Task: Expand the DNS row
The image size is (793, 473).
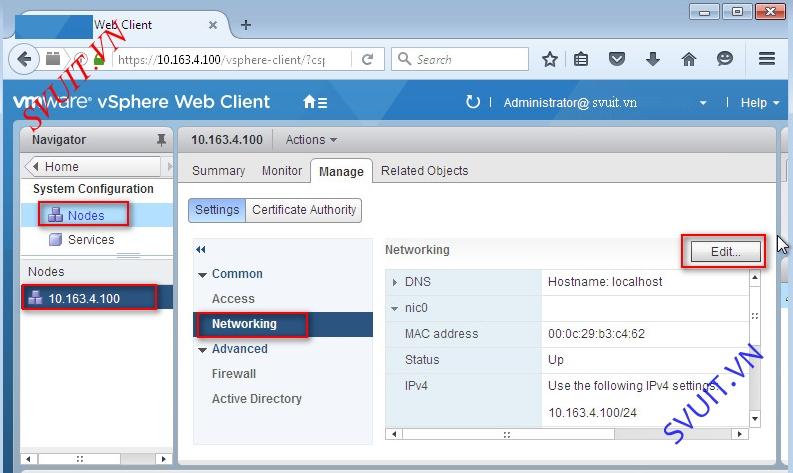Action: click(394, 282)
